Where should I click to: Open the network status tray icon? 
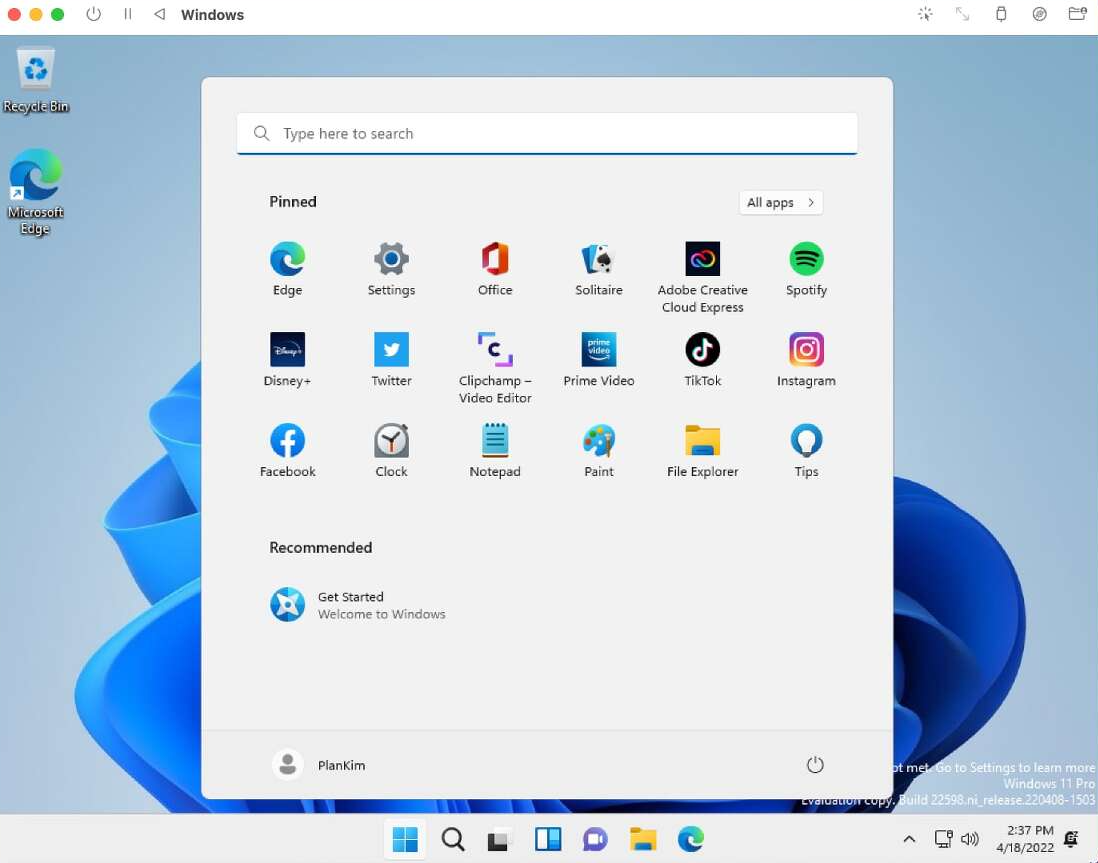tap(943, 838)
